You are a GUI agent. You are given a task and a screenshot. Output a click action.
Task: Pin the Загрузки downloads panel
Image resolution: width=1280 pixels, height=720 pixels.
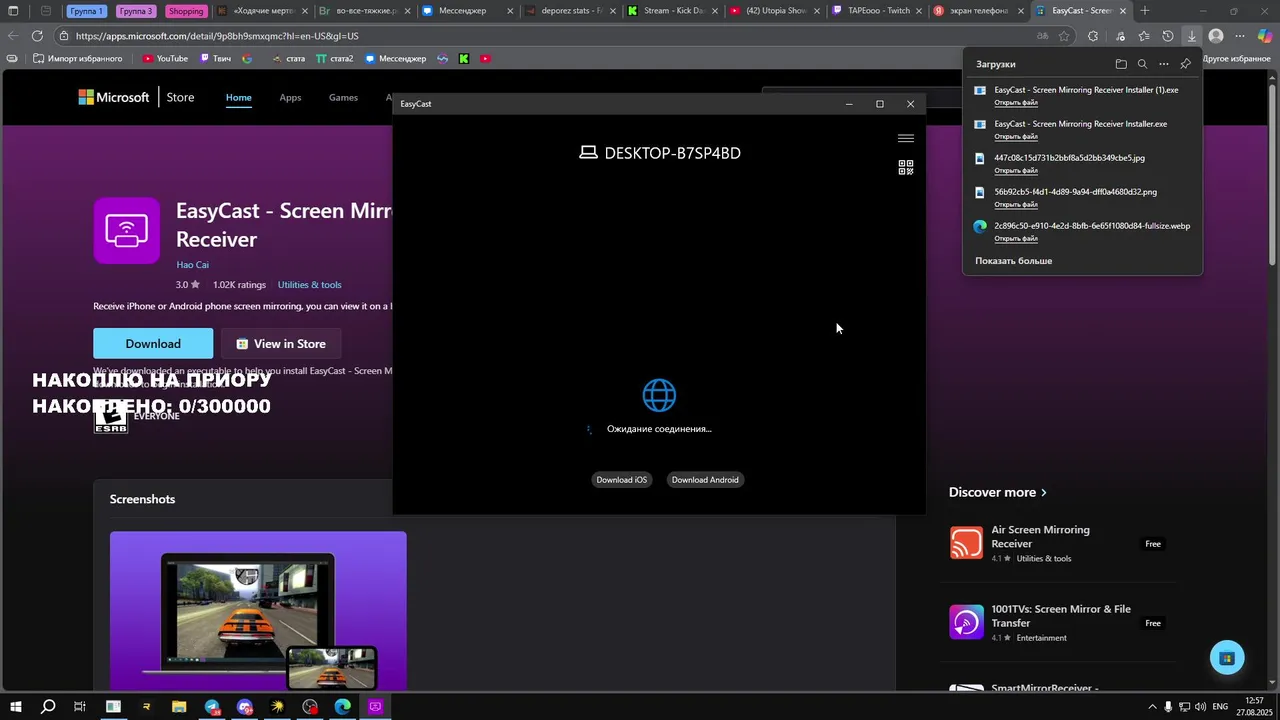(x=1186, y=64)
